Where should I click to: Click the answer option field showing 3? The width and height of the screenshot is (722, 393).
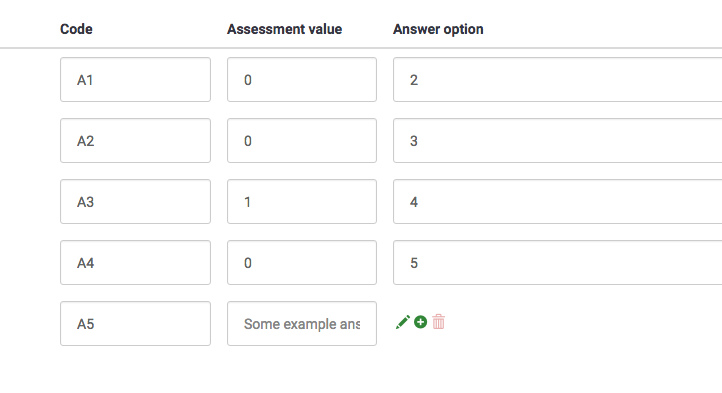click(x=558, y=141)
